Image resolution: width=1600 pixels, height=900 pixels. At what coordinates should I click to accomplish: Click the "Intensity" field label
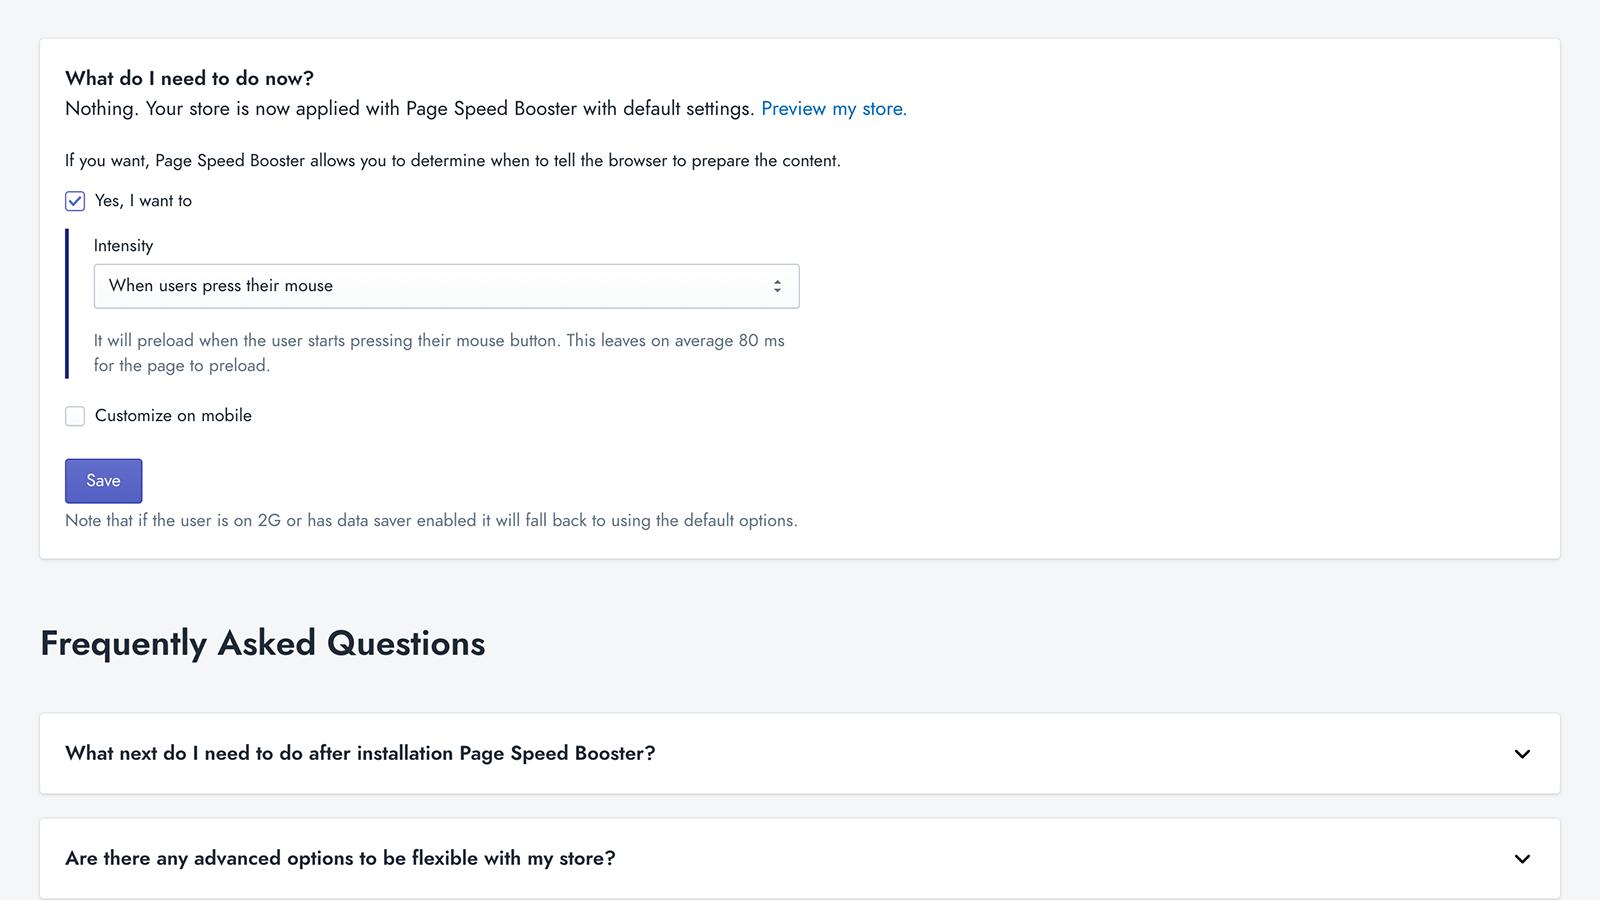pos(123,246)
